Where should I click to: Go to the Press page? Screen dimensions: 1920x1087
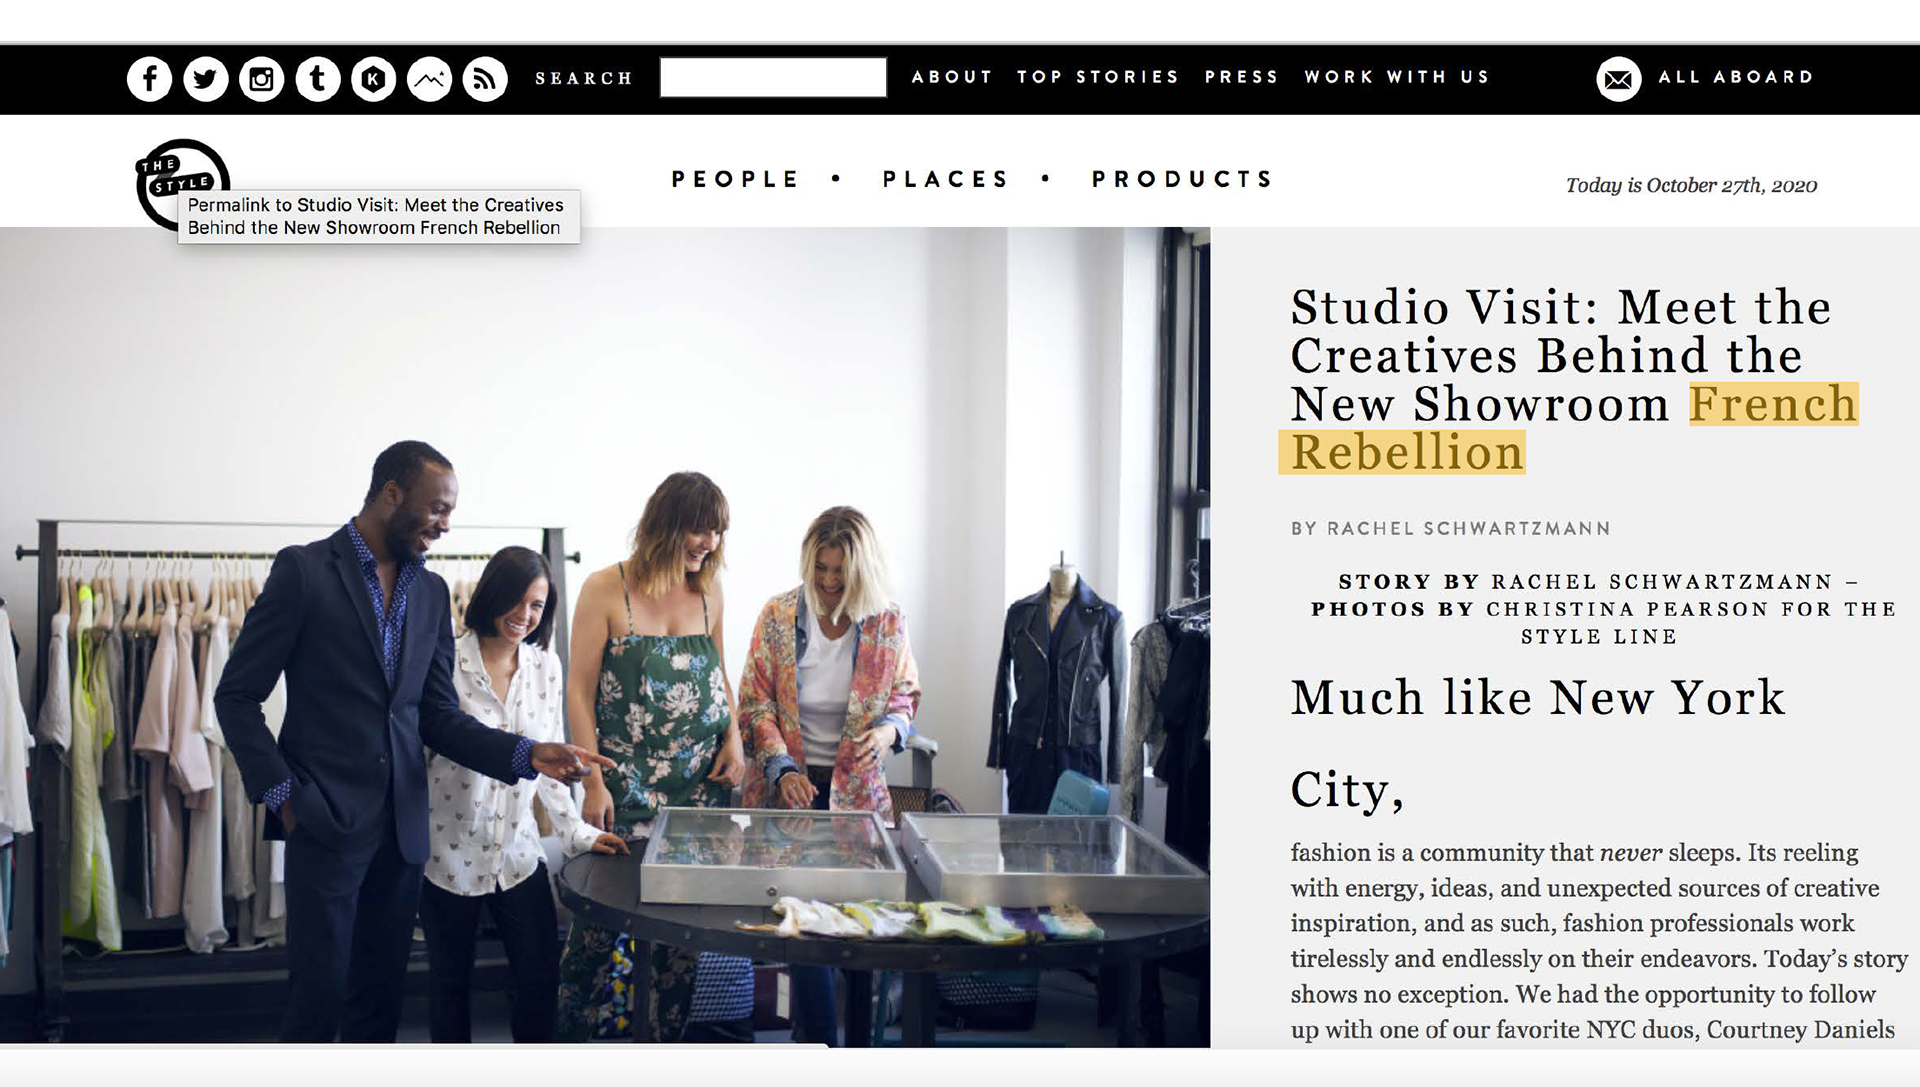[1242, 77]
